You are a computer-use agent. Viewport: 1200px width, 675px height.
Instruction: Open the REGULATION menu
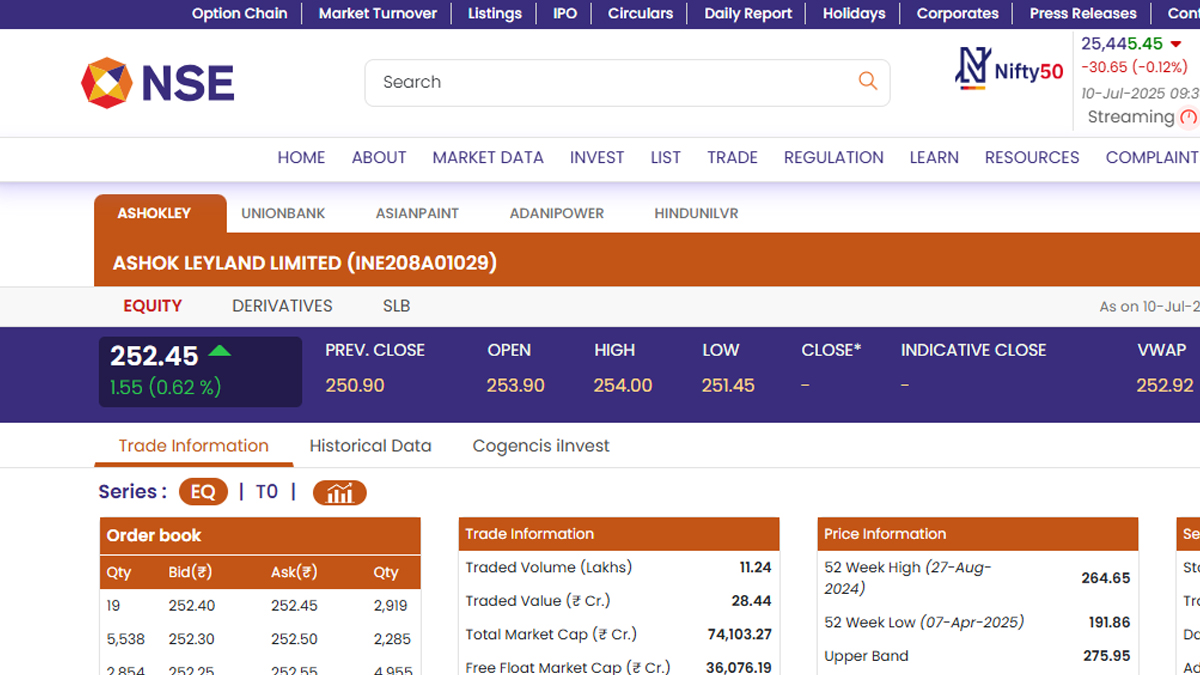pyautogui.click(x=834, y=158)
